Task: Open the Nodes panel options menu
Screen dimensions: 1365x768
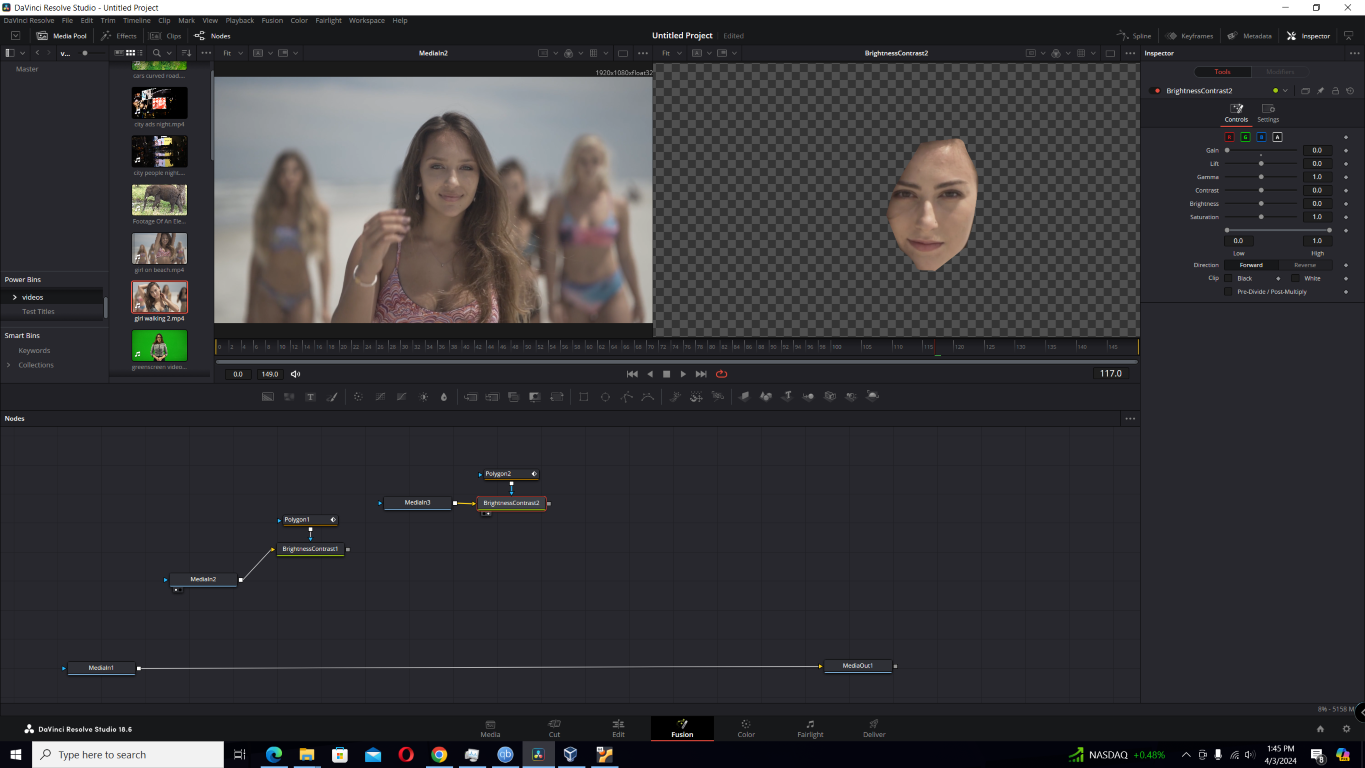Action: click(x=1130, y=419)
